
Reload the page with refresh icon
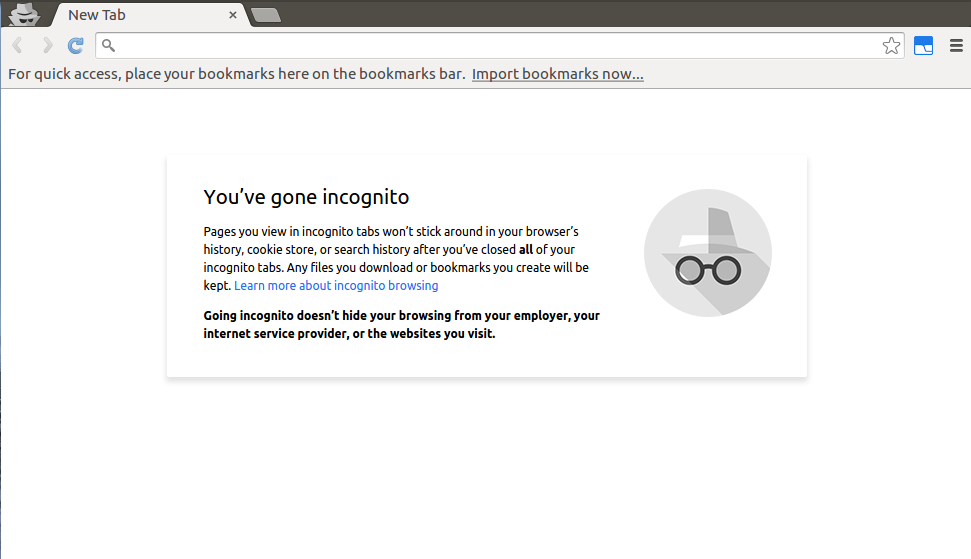(76, 45)
